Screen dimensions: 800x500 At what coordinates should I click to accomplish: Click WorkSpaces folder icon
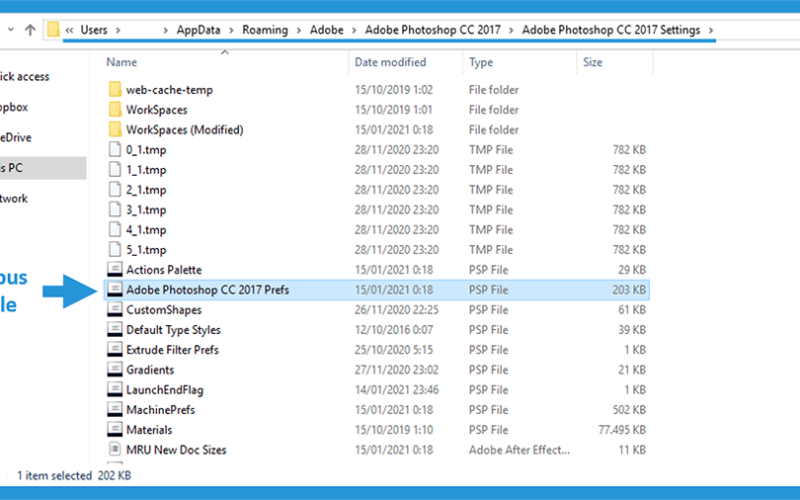[115, 110]
